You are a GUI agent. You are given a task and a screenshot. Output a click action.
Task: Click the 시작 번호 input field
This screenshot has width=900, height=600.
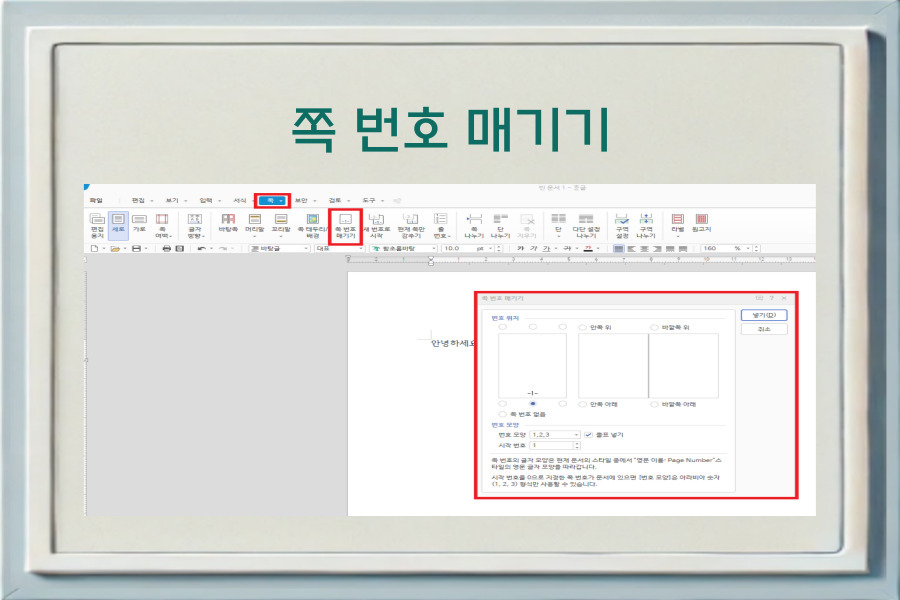[552, 445]
